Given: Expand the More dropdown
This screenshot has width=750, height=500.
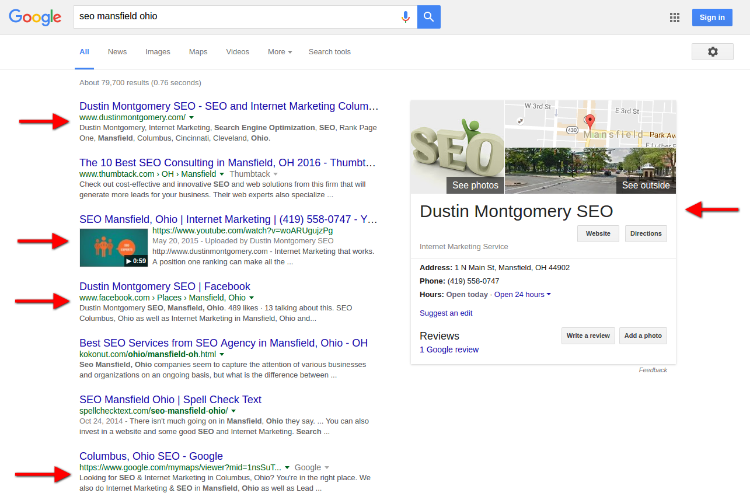Looking at the screenshot, I should point(280,52).
